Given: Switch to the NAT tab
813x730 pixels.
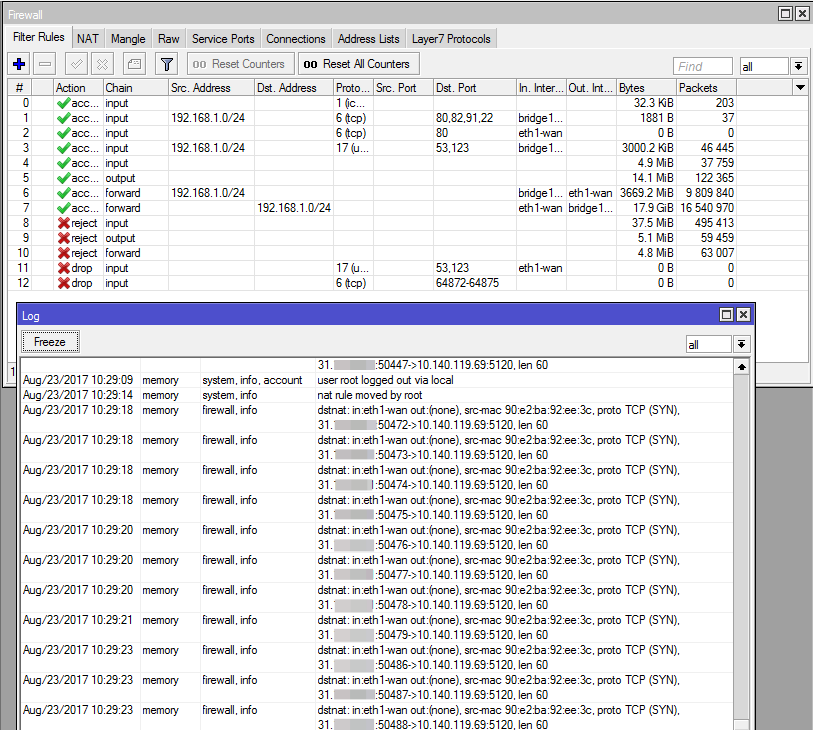Looking at the screenshot, I should [88, 39].
